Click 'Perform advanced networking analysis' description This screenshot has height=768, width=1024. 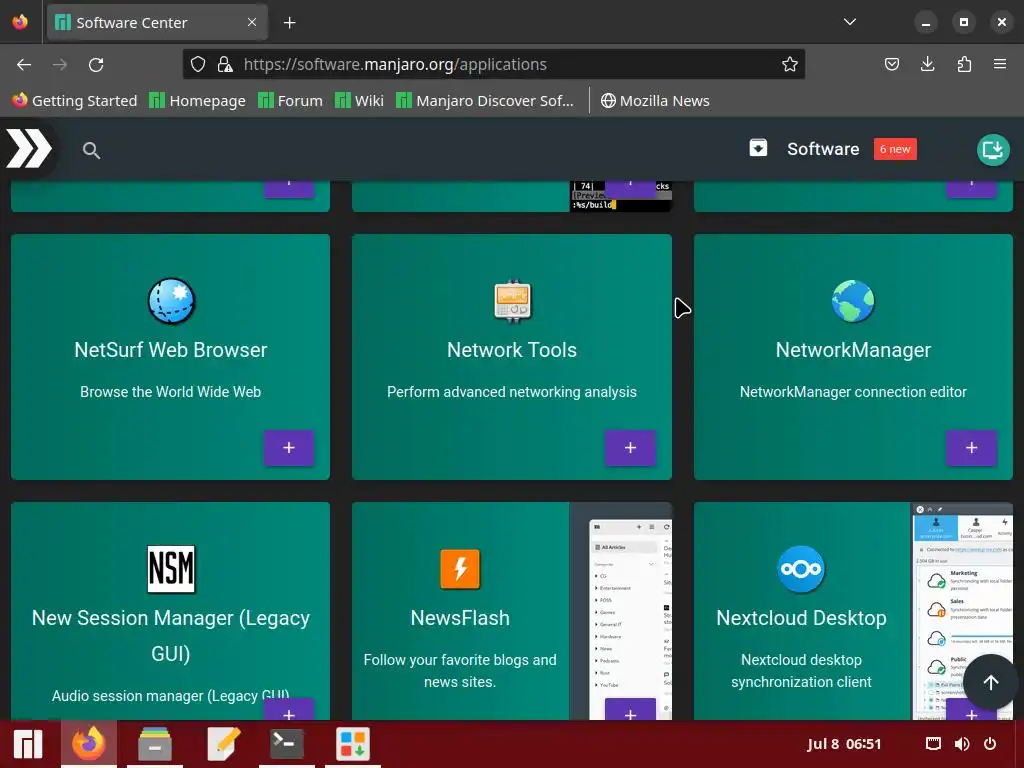[512, 392]
